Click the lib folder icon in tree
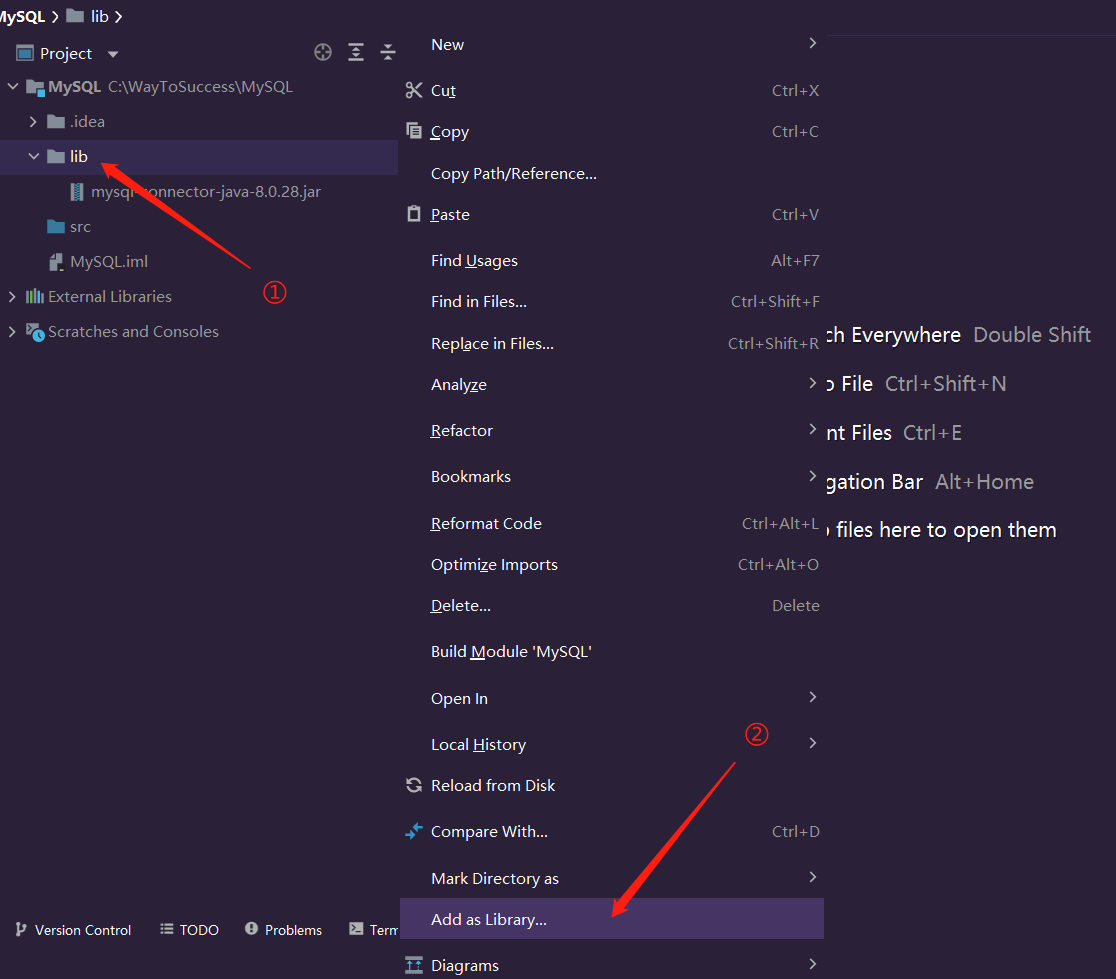This screenshot has height=979, width=1116. click(x=56, y=157)
